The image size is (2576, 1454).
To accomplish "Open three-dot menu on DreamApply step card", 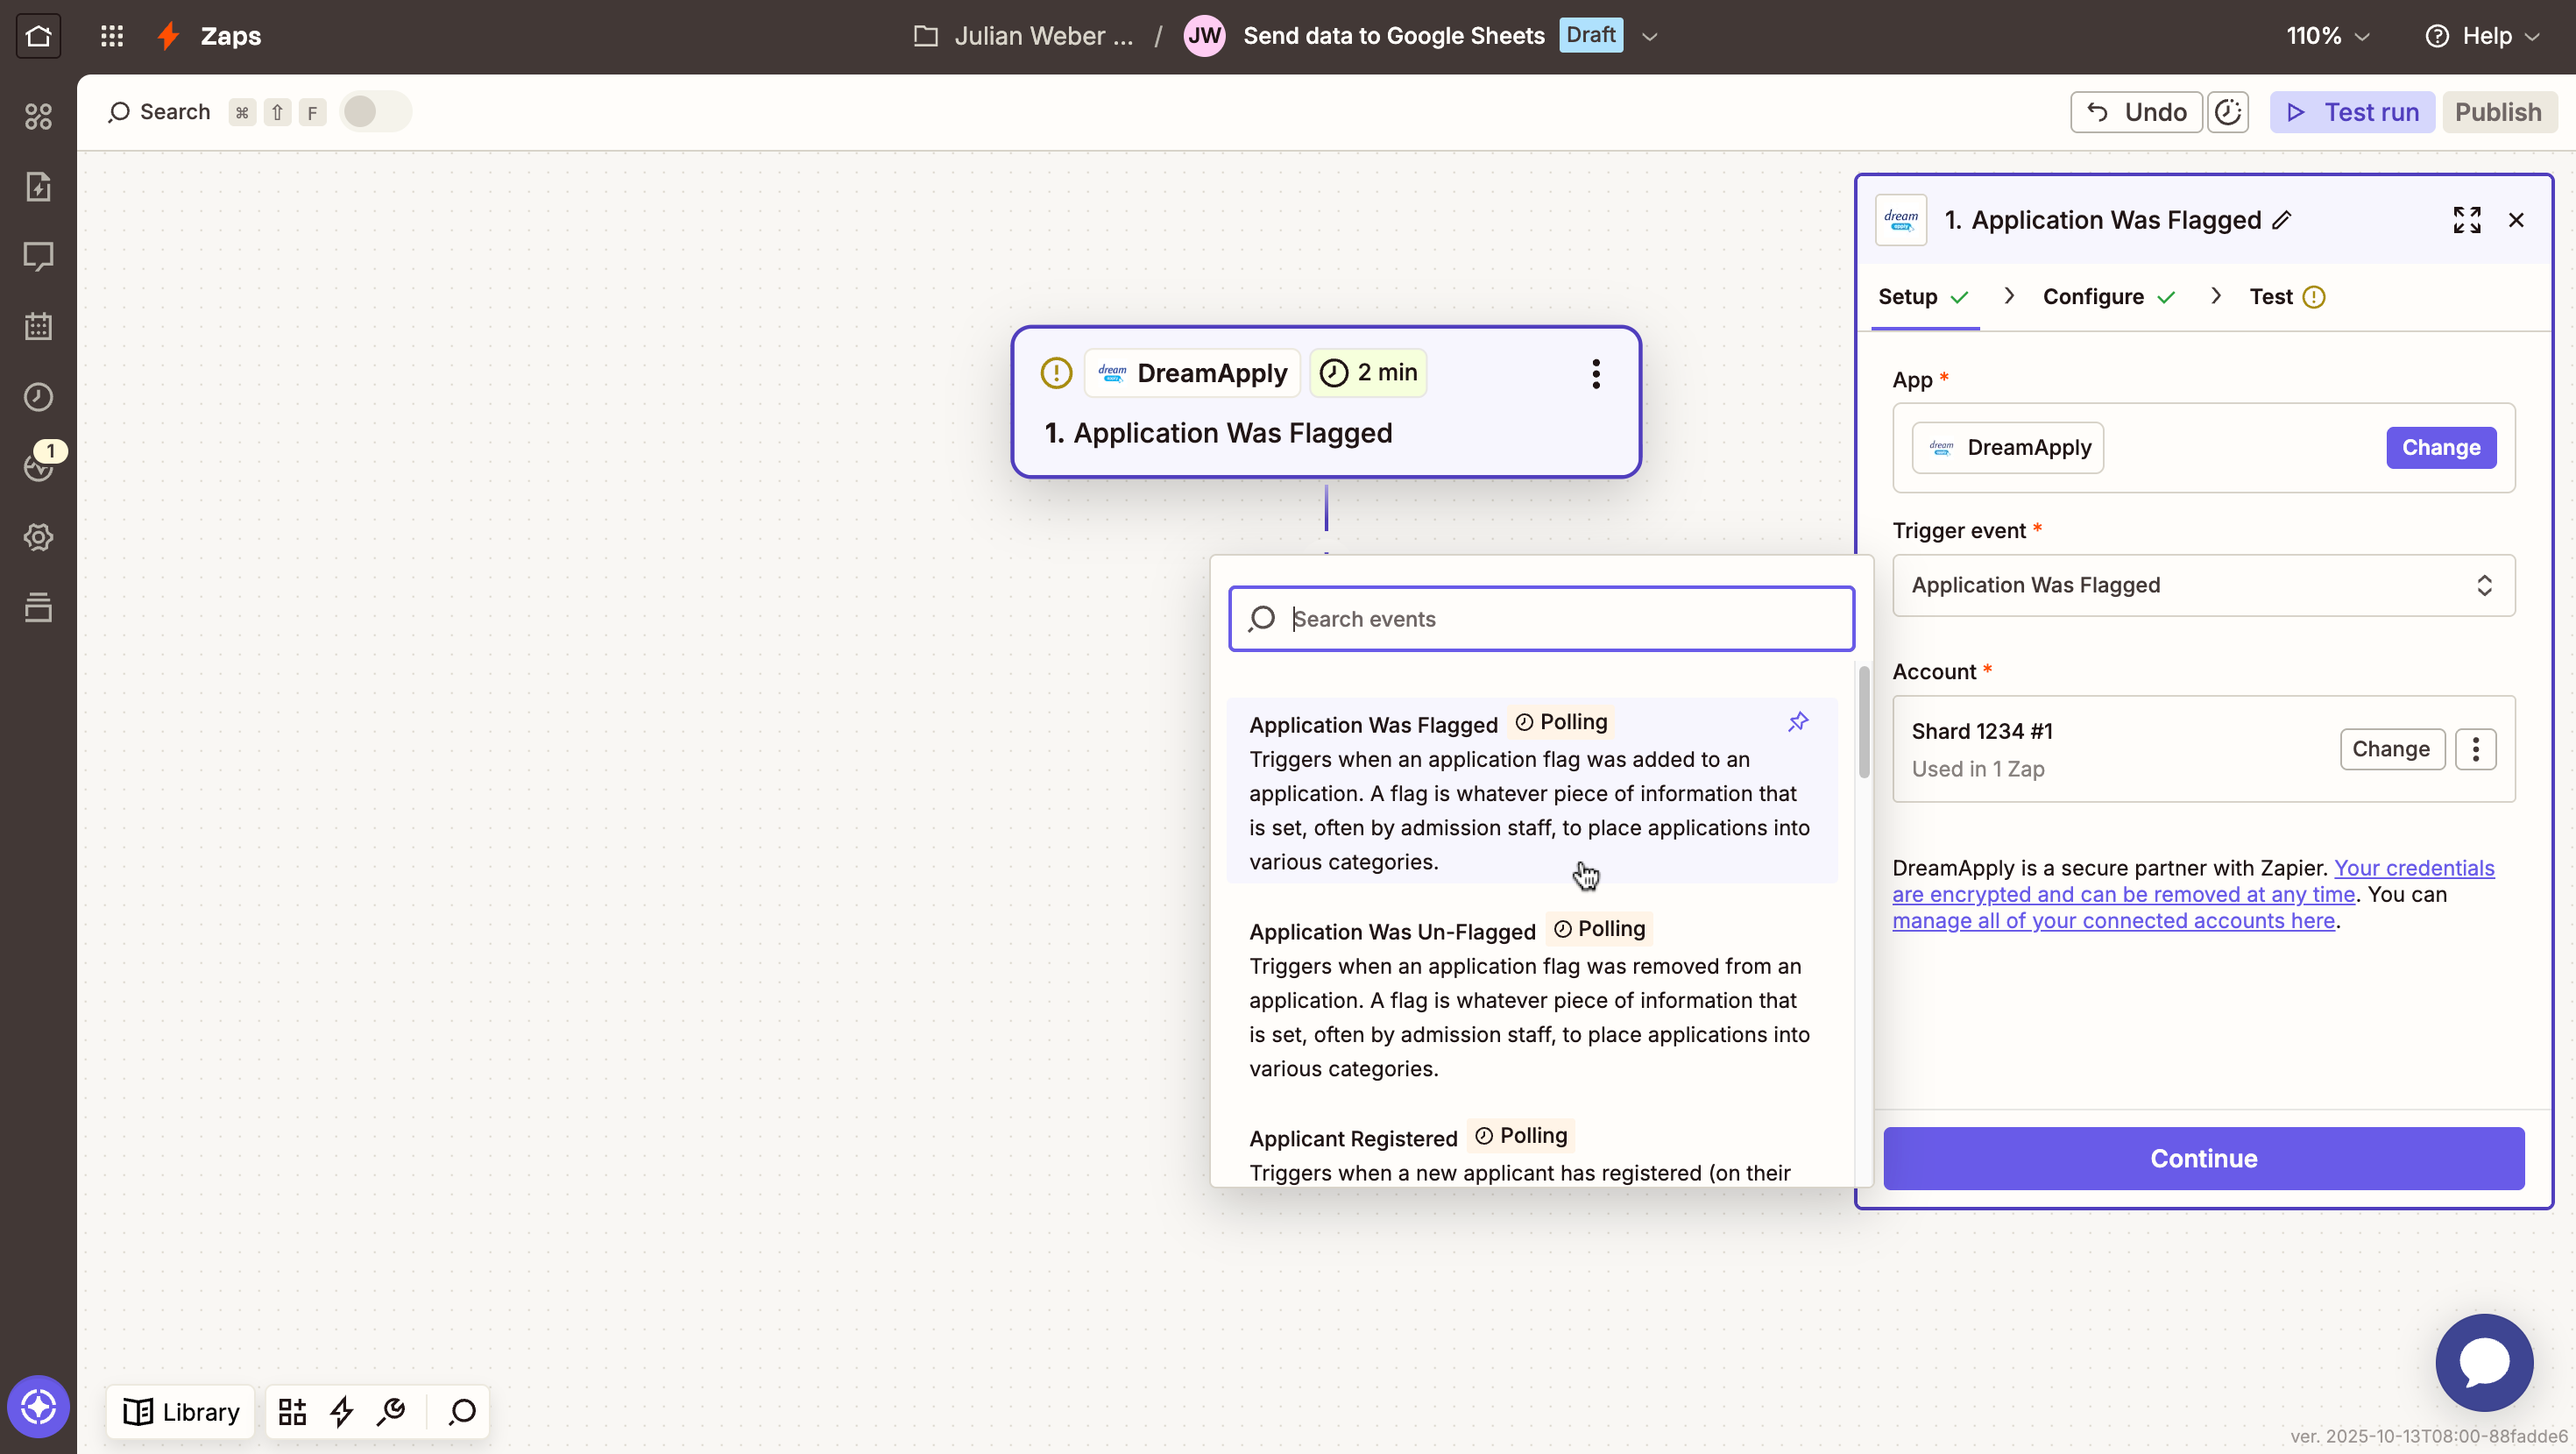I will (1596, 374).
